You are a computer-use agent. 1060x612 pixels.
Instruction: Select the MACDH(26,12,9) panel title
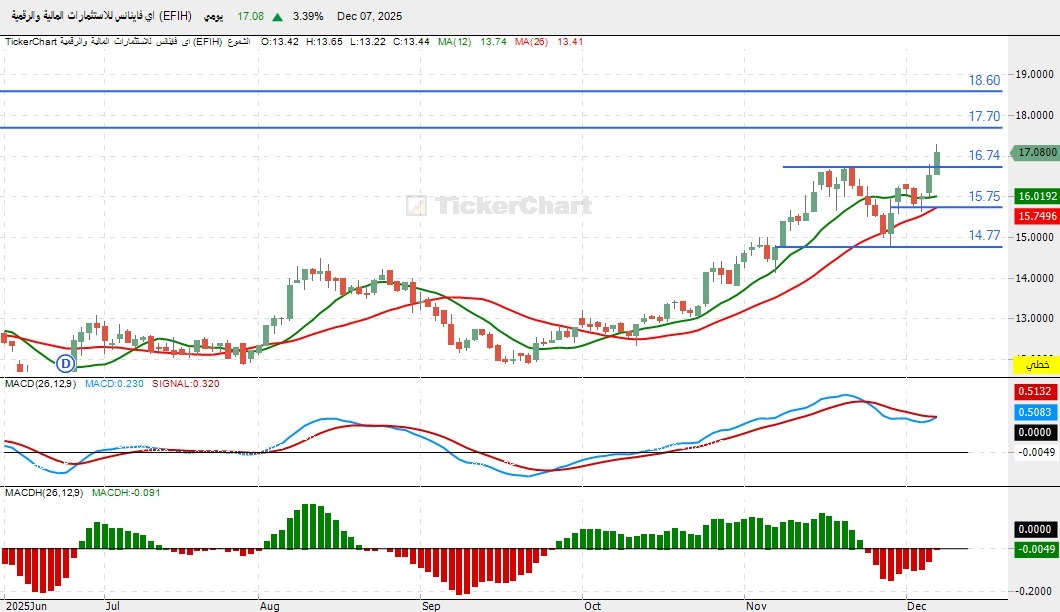(45, 492)
